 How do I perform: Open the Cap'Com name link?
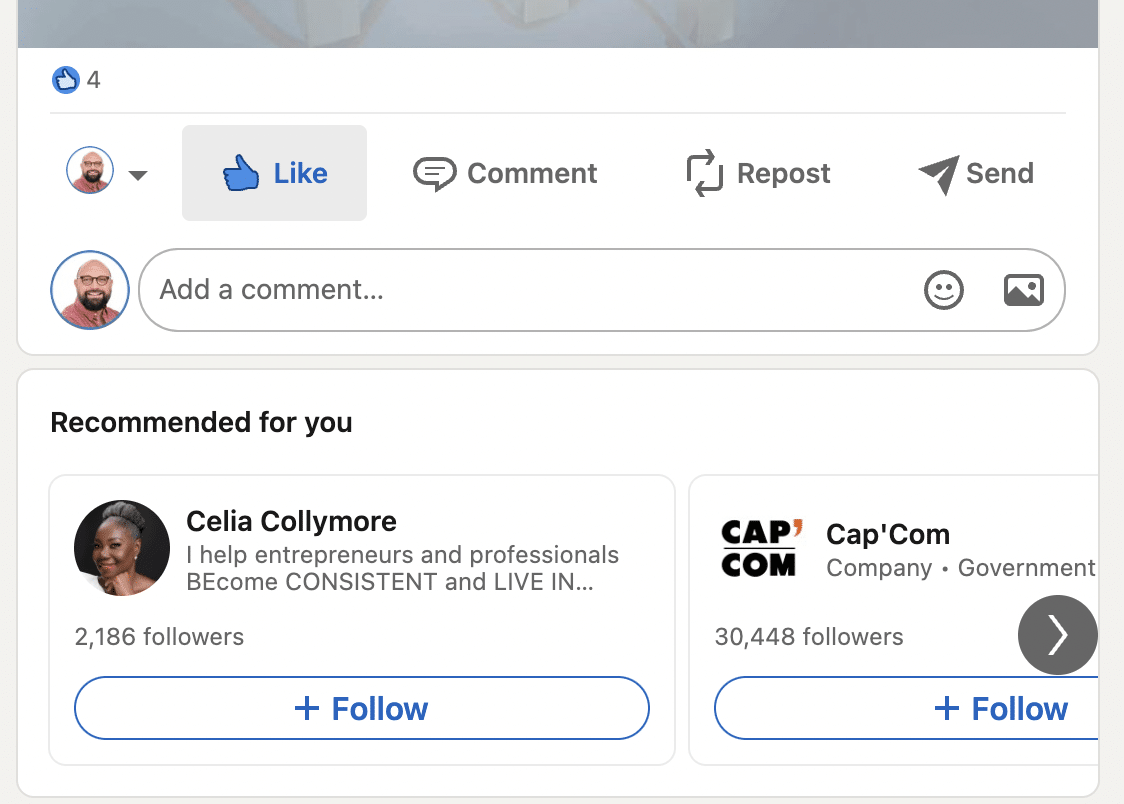click(x=888, y=534)
